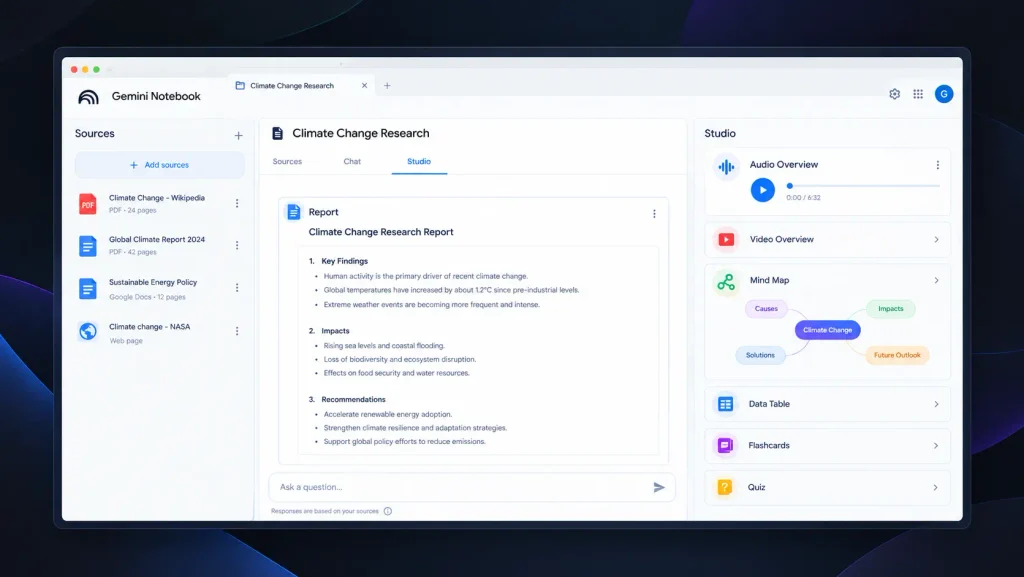Click the Gemini Notebook logo icon
Viewport: 1024px width, 577px height.
88,97
